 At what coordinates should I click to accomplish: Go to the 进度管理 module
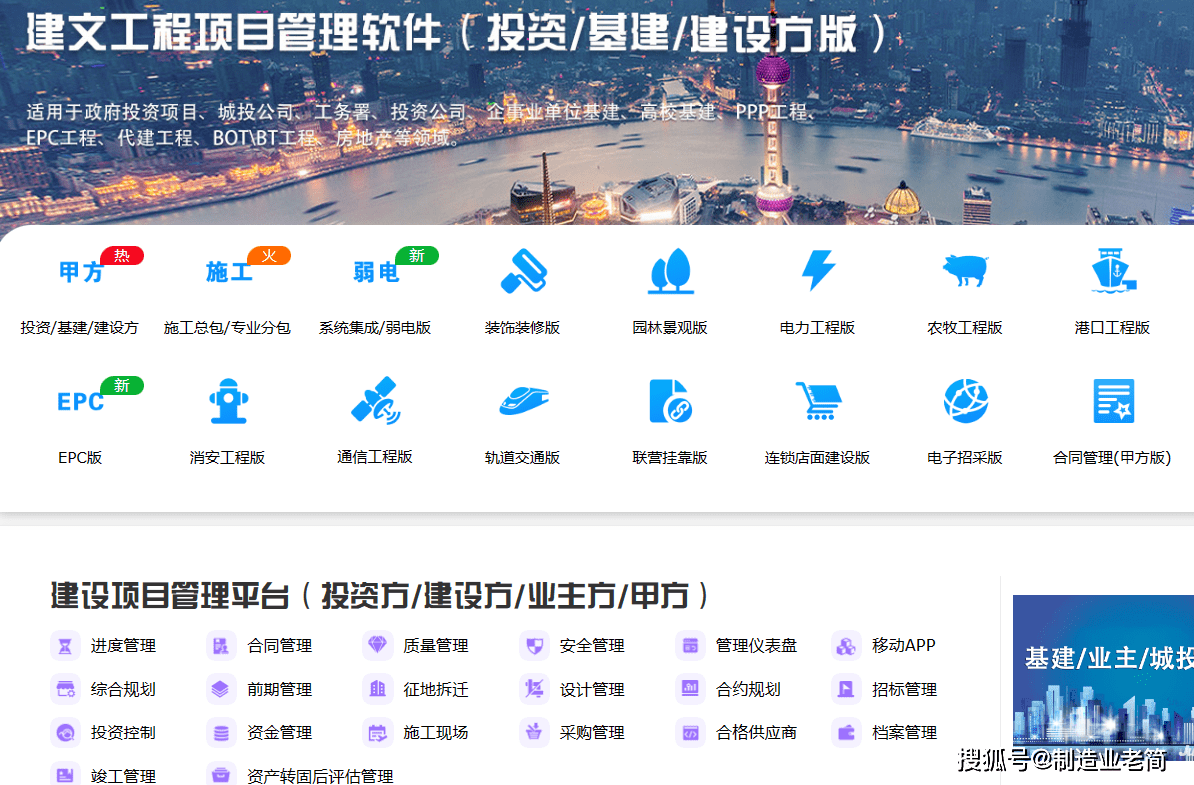pyautogui.click(x=123, y=646)
